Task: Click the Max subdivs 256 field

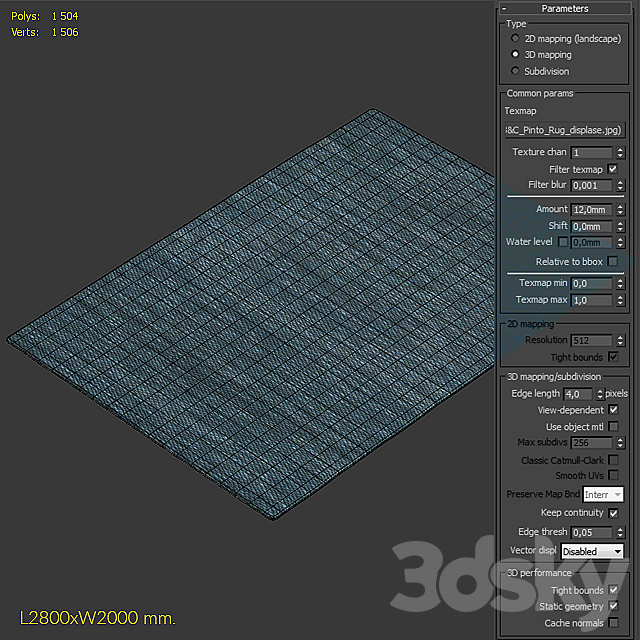Action: click(591, 443)
